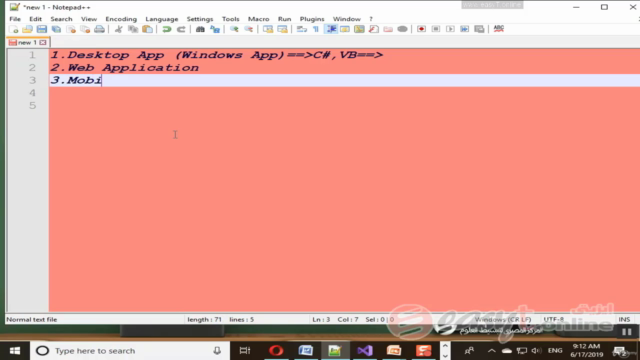
Task: Open the Edit menu
Action: click(35, 19)
